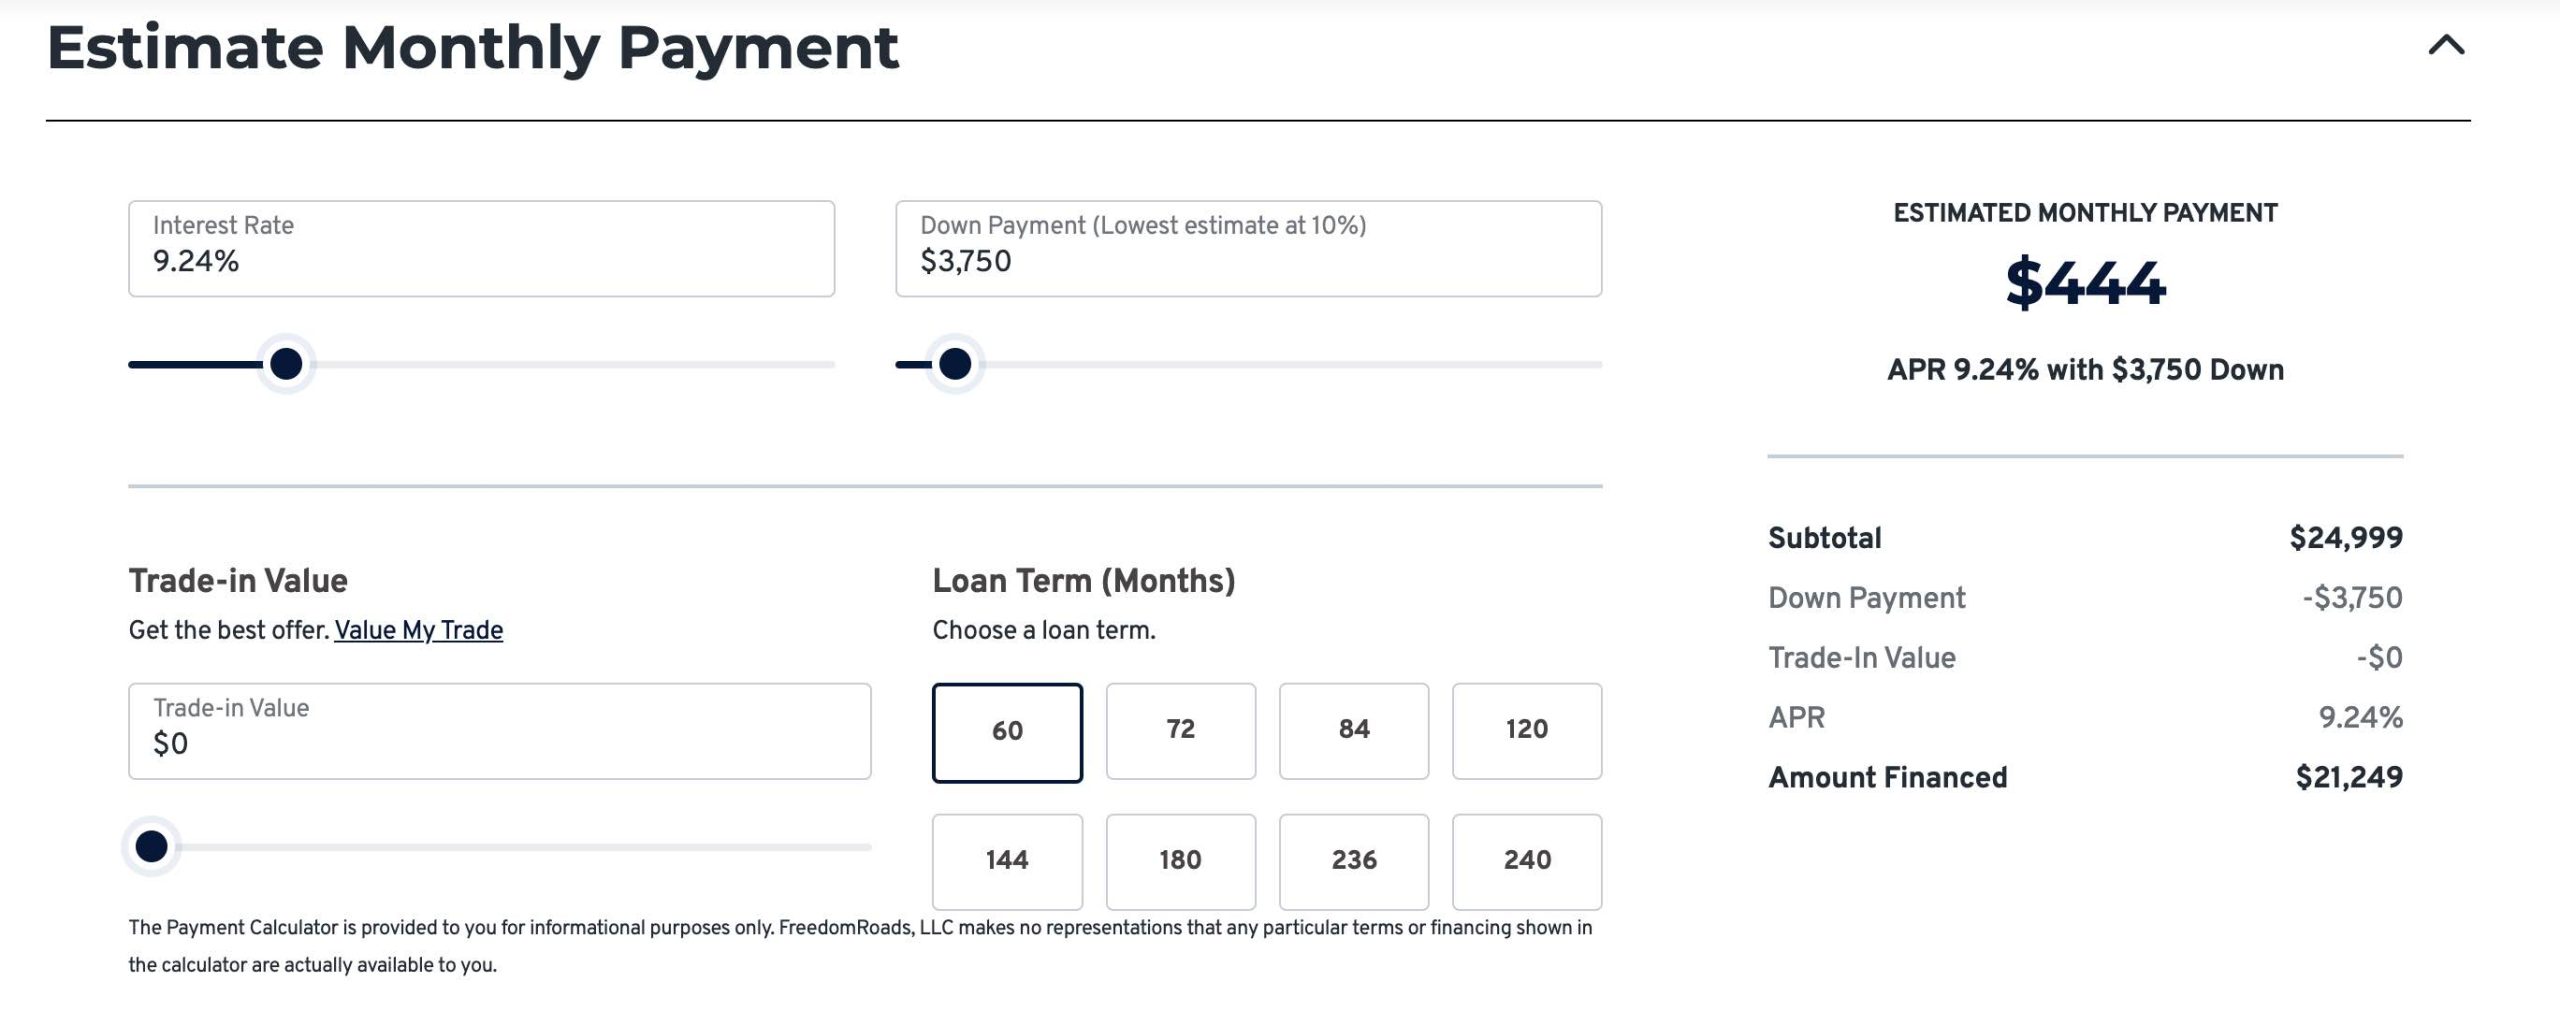The image size is (2560, 1025).
Task: Select the 144 month loan term
Action: [1007, 861]
